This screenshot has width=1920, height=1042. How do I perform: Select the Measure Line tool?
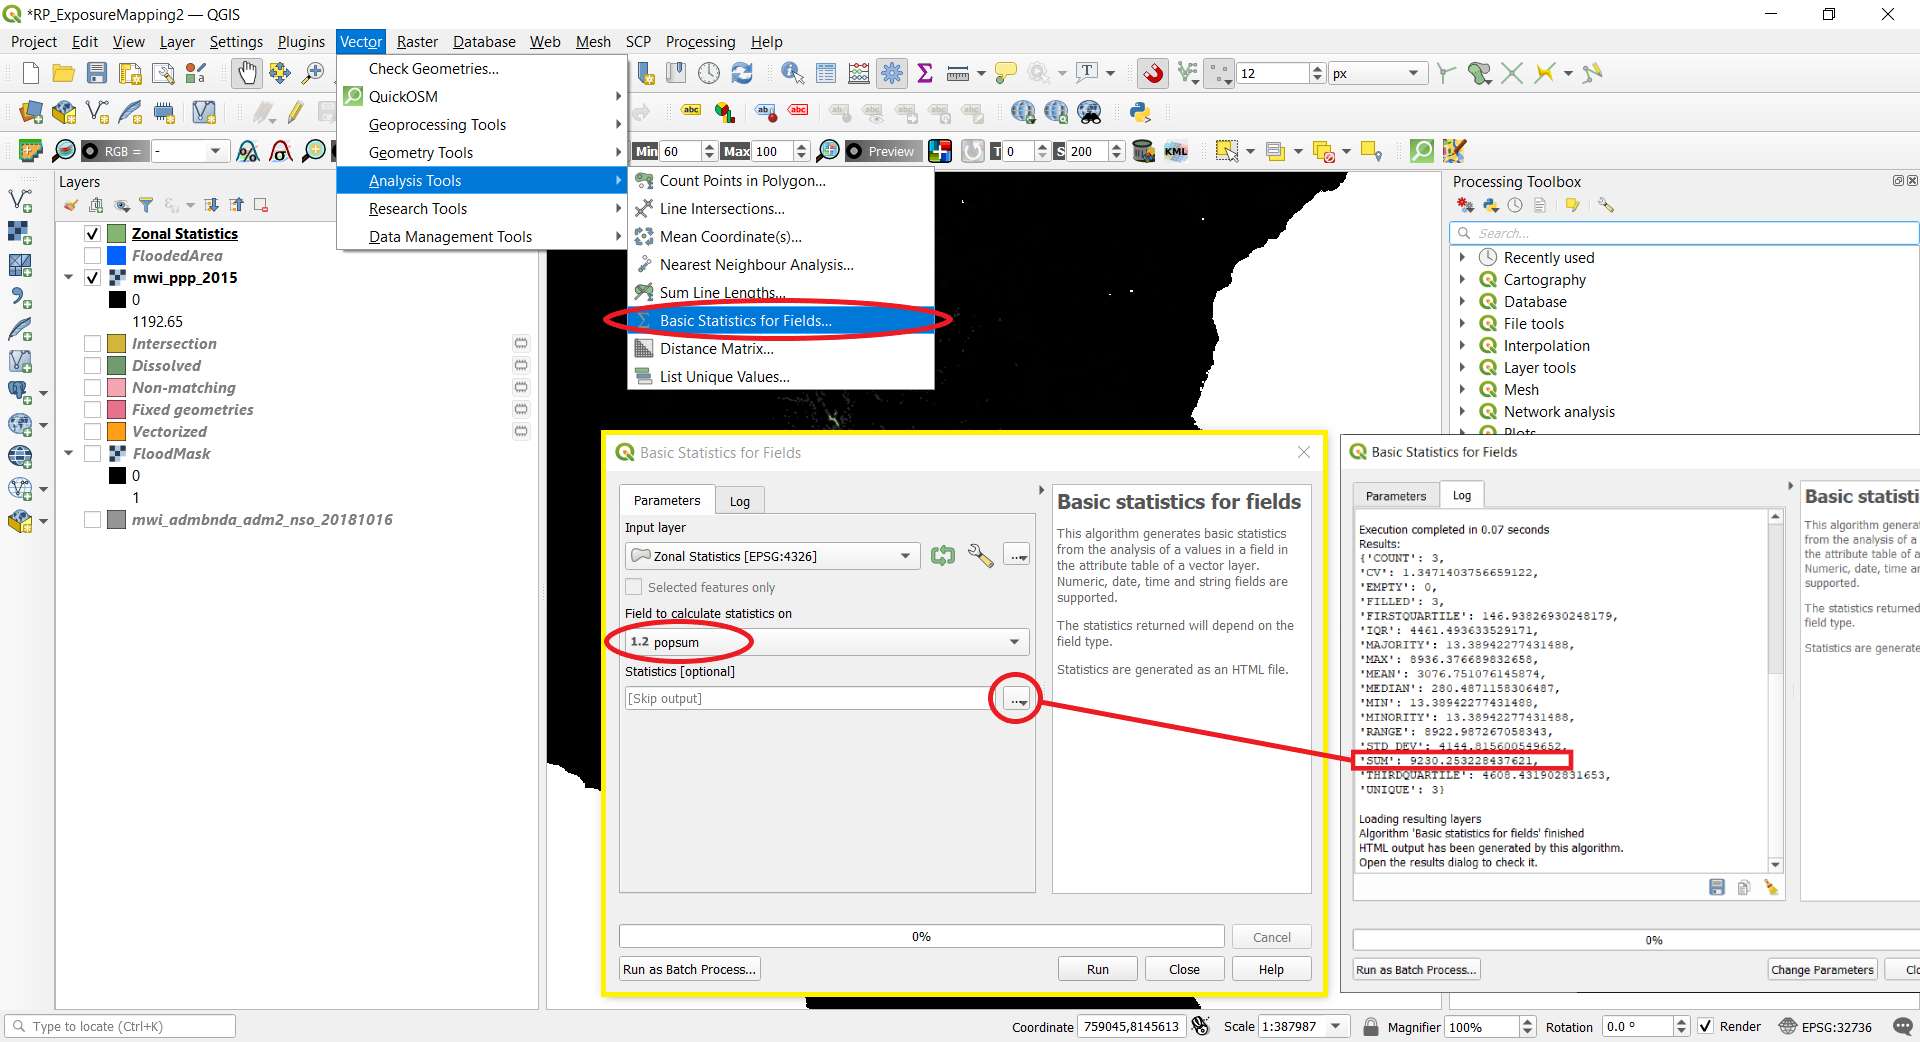point(956,73)
